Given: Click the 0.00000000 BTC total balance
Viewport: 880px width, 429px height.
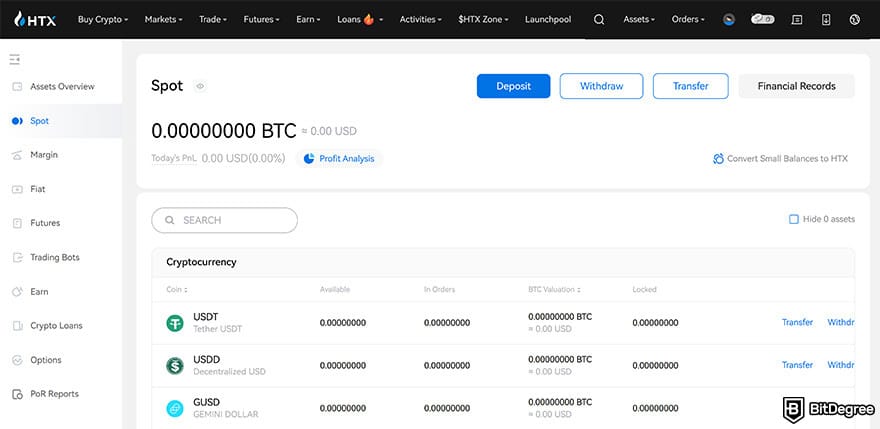Looking at the screenshot, I should 223,131.
